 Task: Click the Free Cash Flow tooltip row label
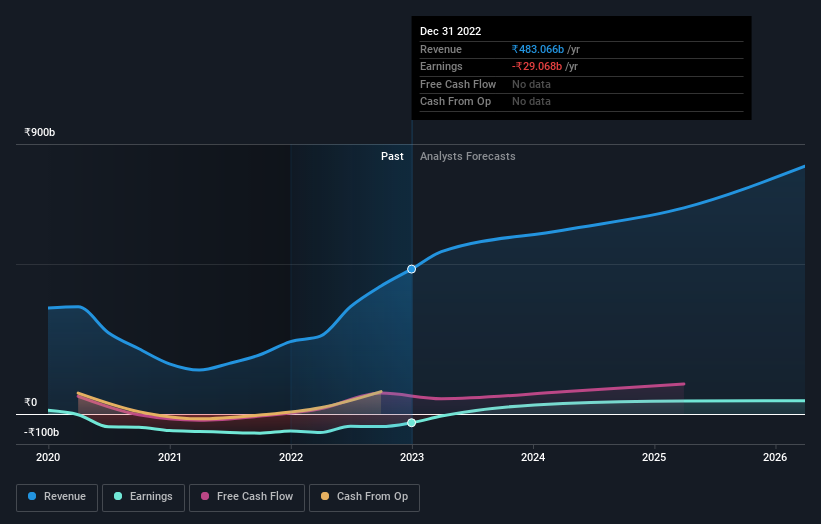pyautogui.click(x=458, y=84)
